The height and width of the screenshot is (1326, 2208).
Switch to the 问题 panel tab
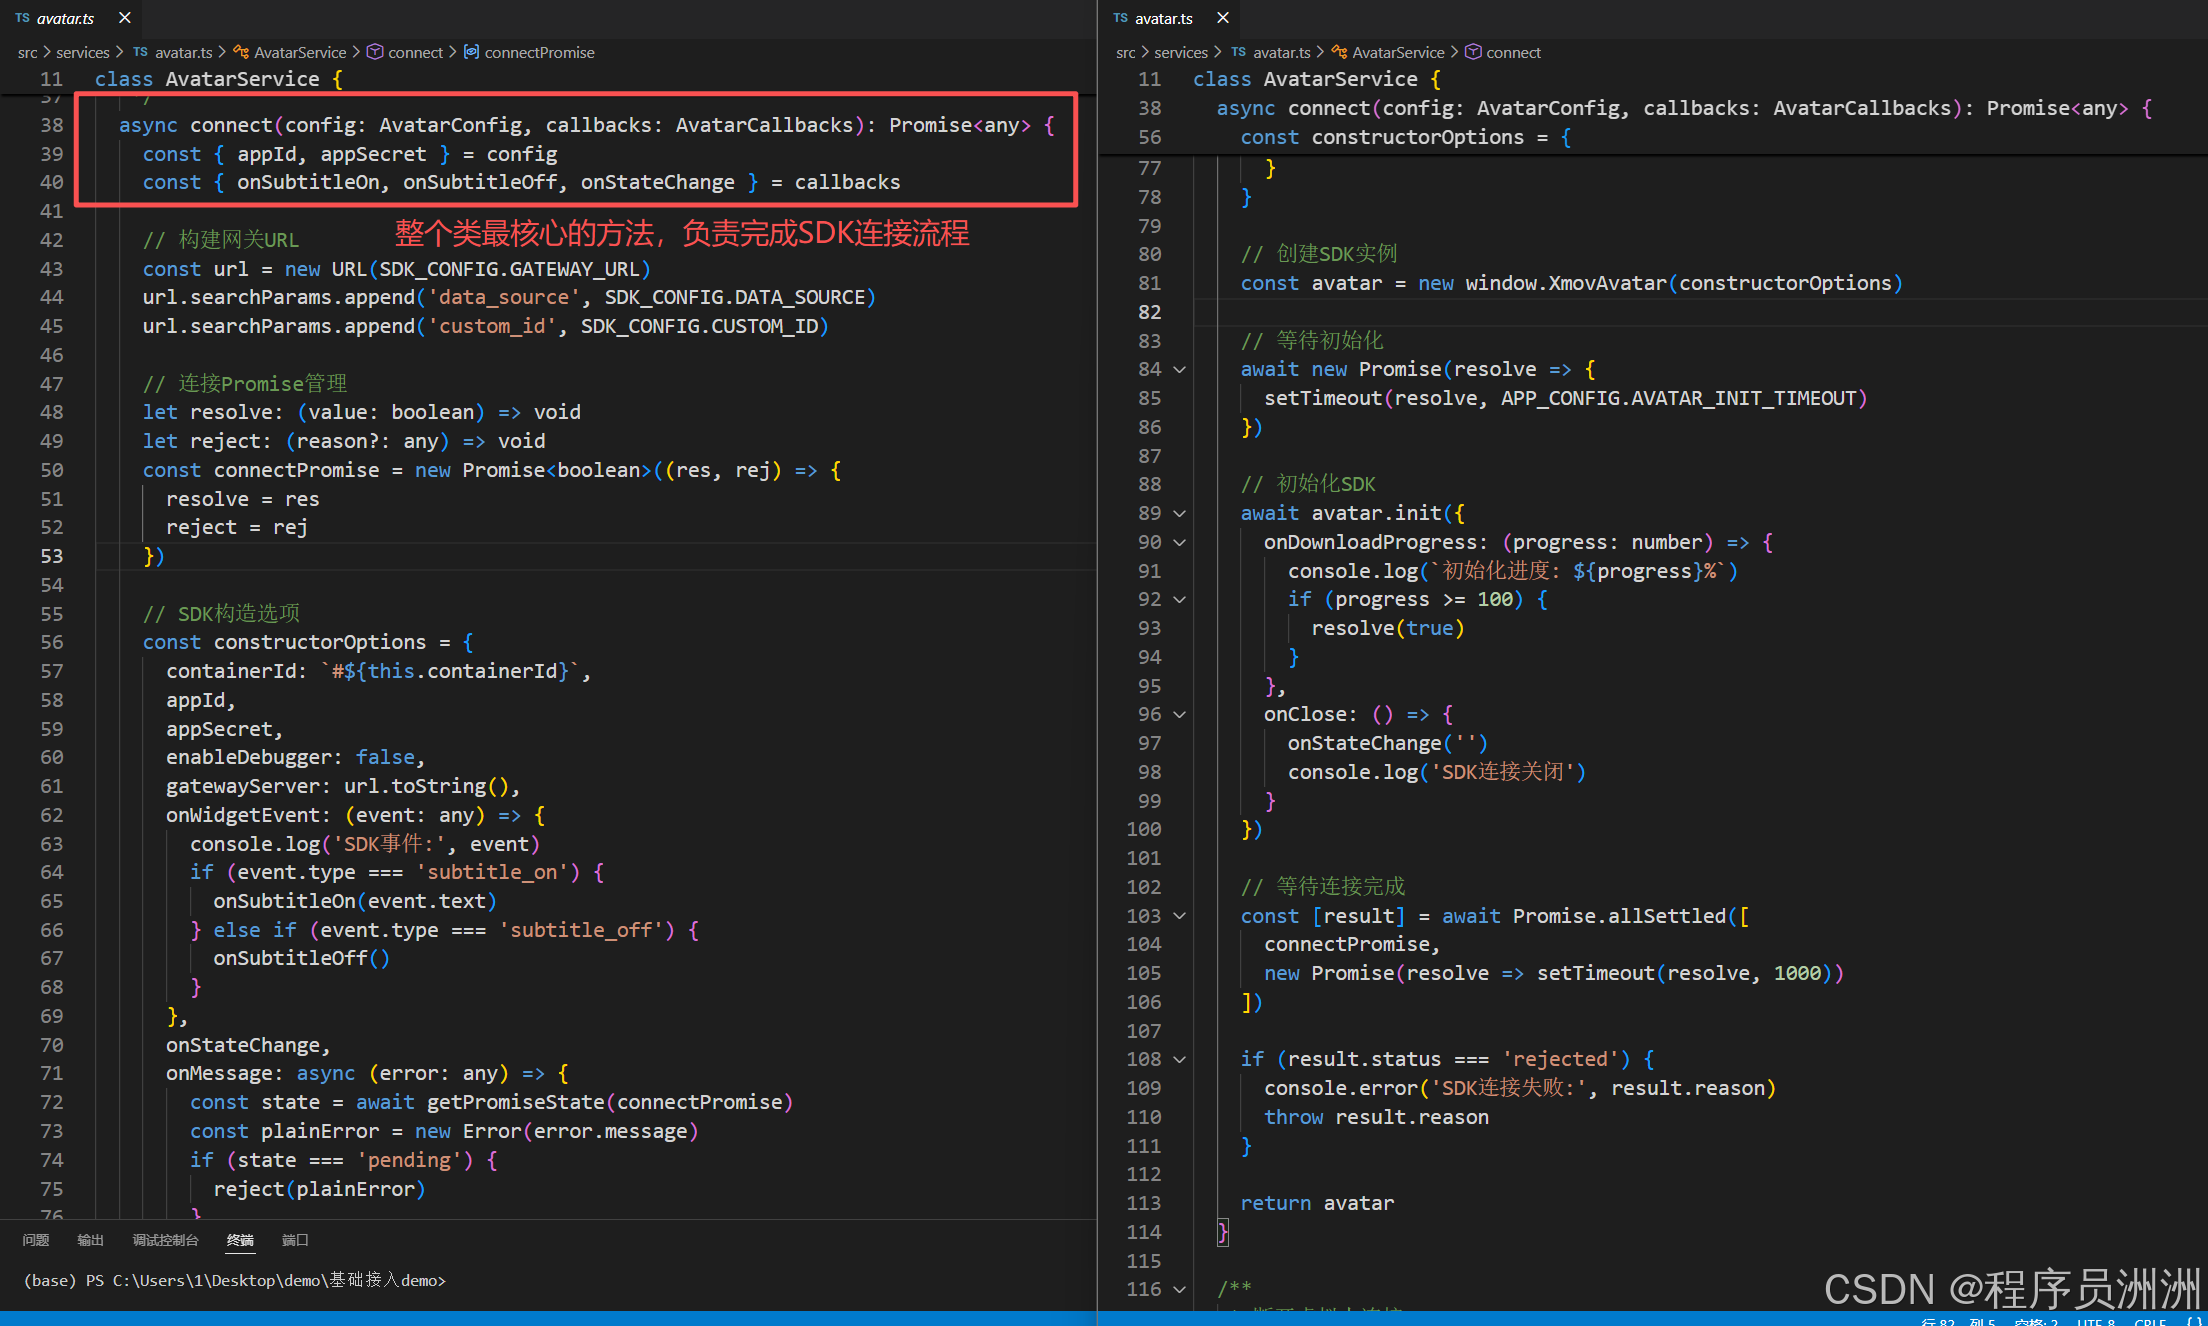click(x=36, y=1240)
